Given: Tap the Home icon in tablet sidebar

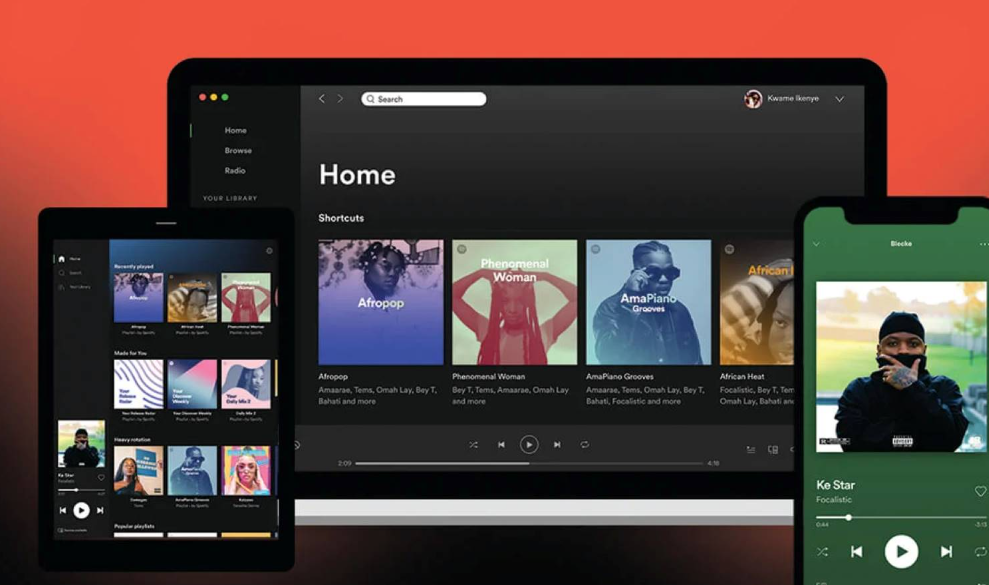Looking at the screenshot, I should [62, 259].
